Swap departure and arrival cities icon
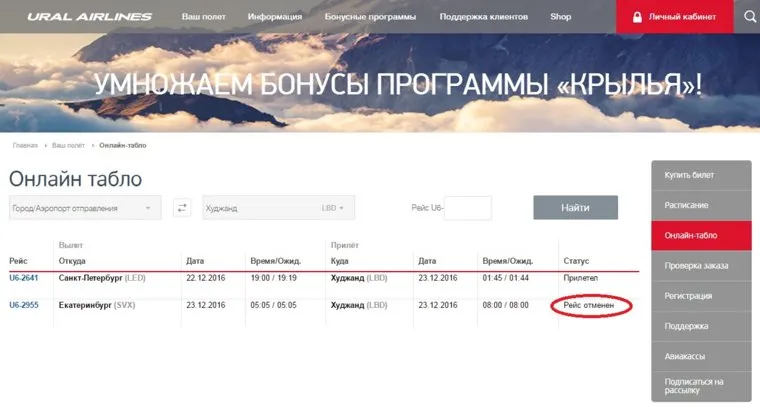 [182, 208]
